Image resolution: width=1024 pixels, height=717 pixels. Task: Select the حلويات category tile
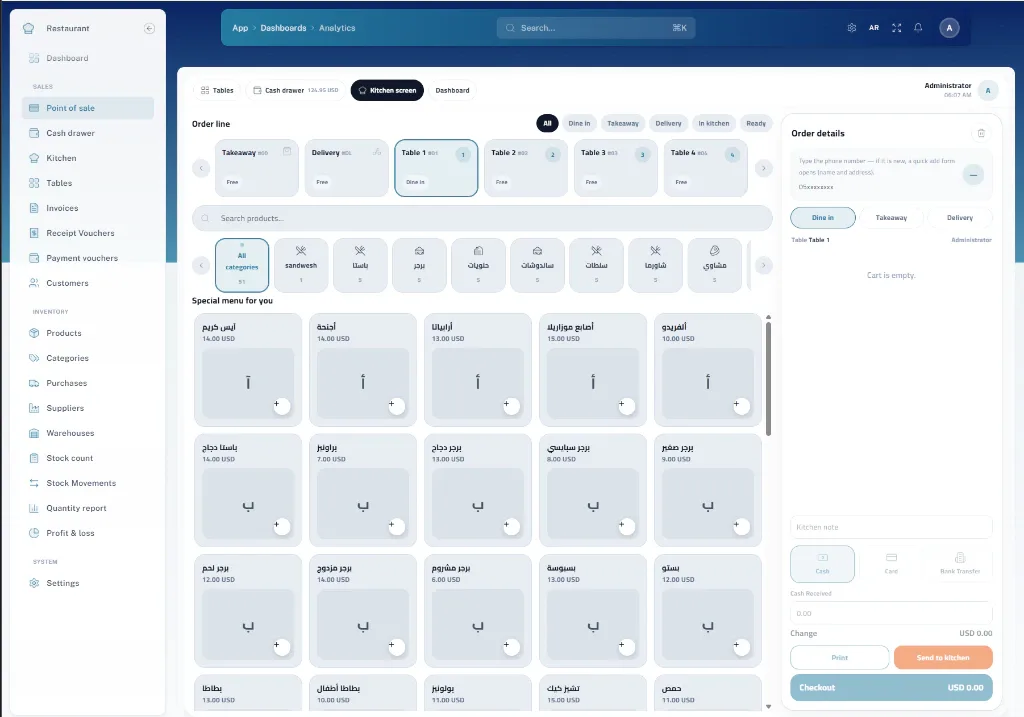478,265
